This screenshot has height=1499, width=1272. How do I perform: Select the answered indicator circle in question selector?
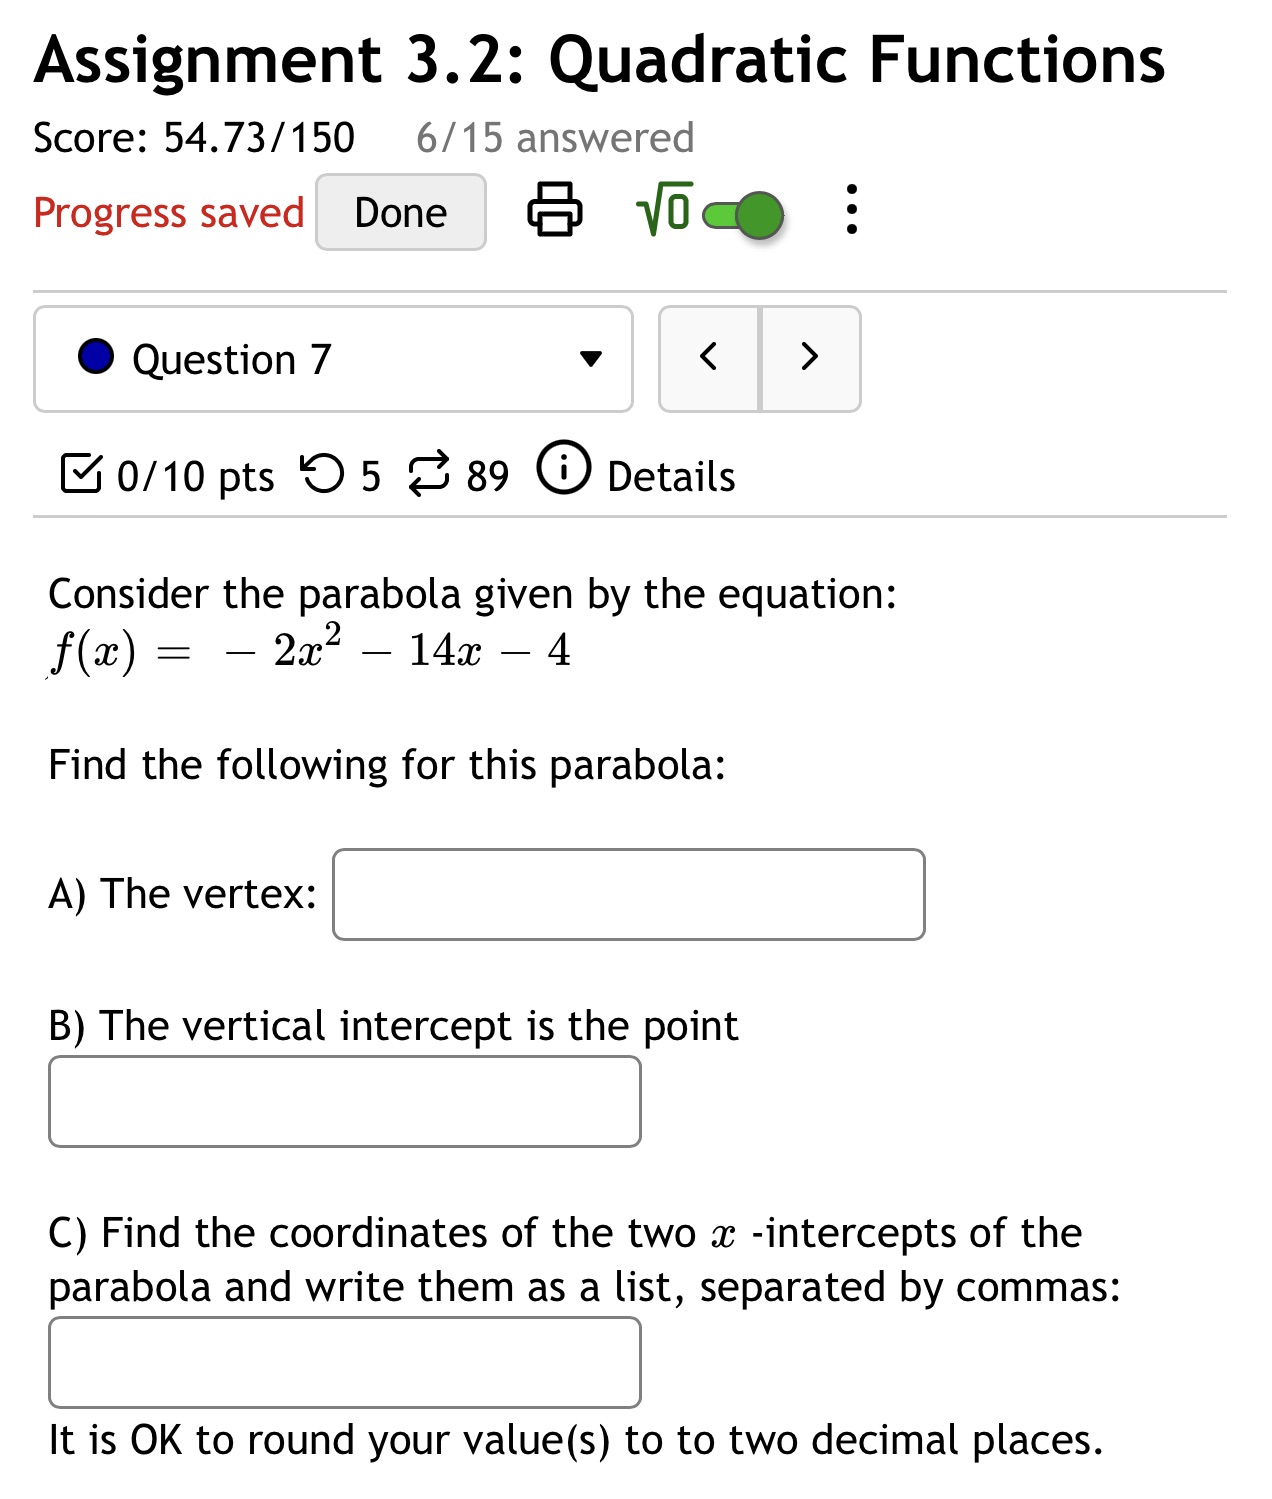tap(95, 358)
